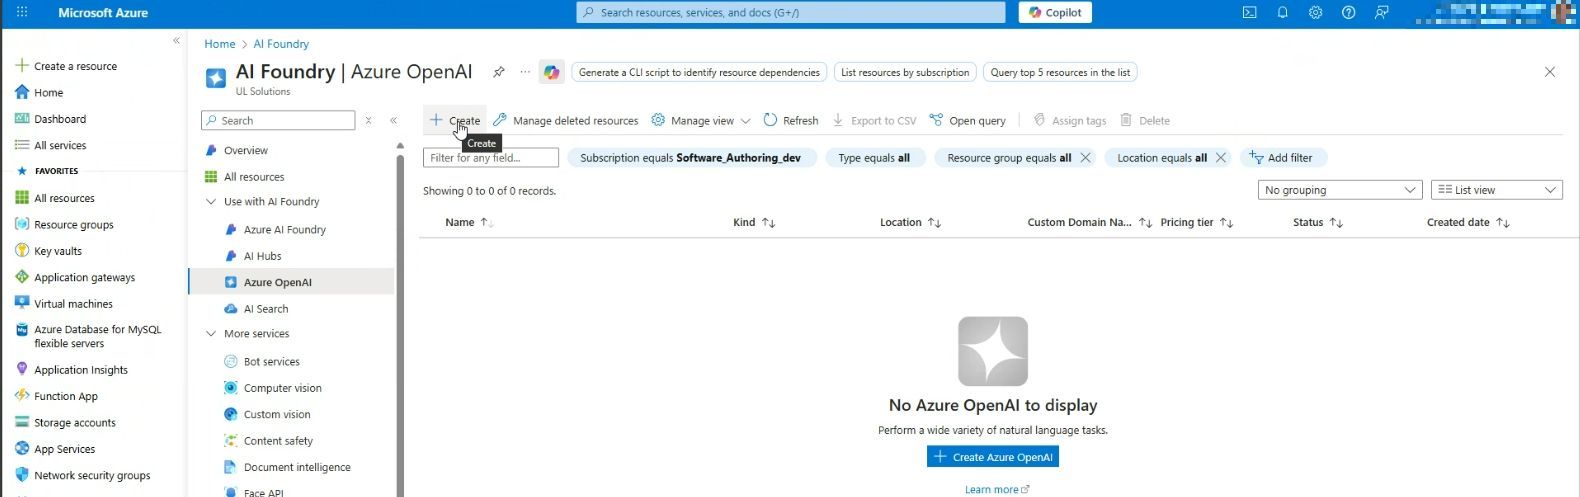Remove the Resource group filter
Image resolution: width=1580 pixels, height=497 pixels.
1085,158
